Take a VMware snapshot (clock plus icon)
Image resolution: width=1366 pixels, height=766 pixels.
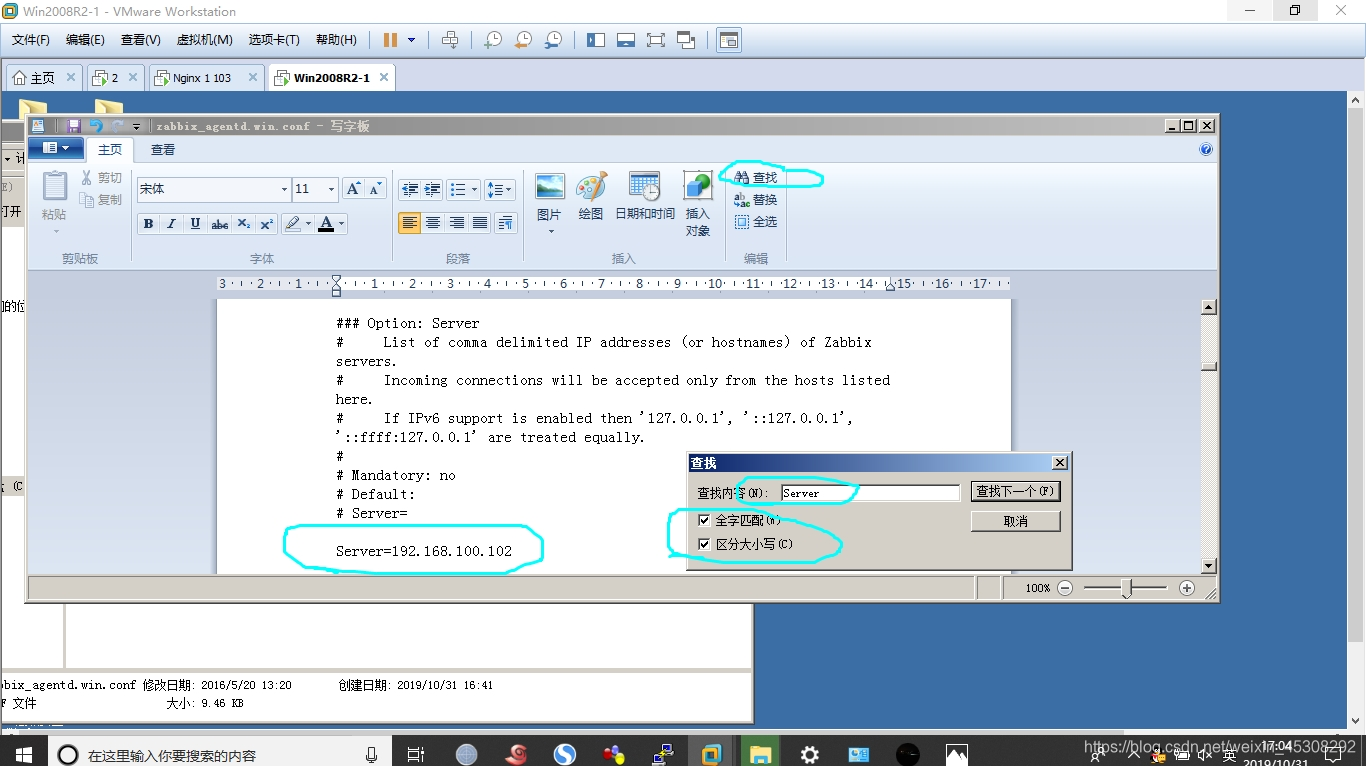(x=492, y=40)
